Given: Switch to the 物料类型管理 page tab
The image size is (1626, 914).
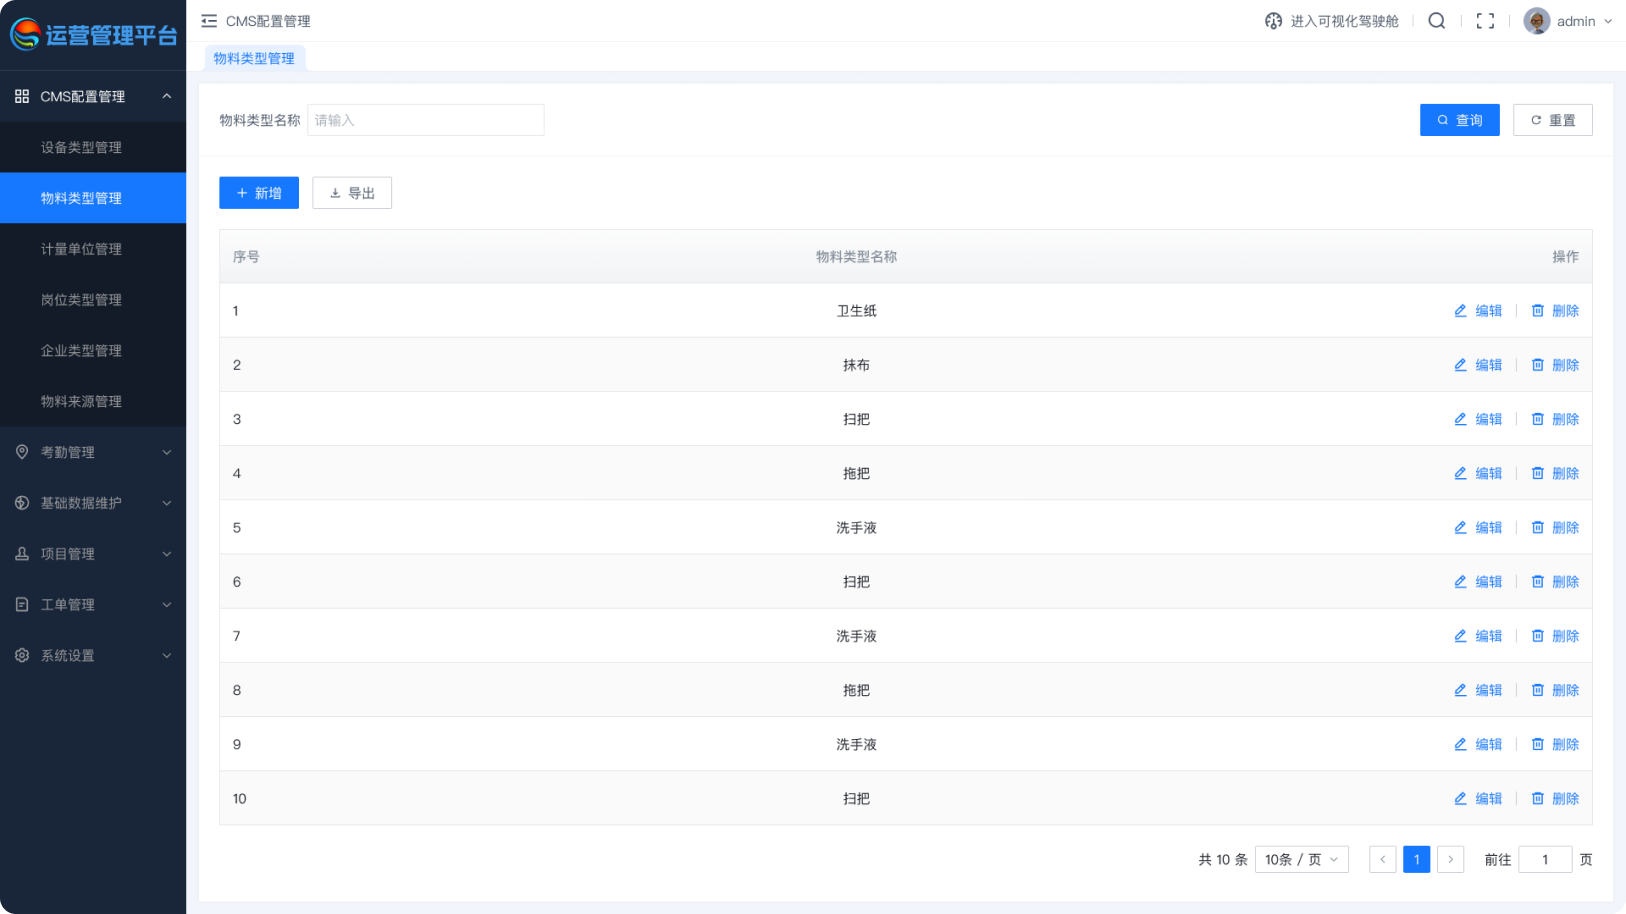Looking at the screenshot, I should tap(254, 58).
